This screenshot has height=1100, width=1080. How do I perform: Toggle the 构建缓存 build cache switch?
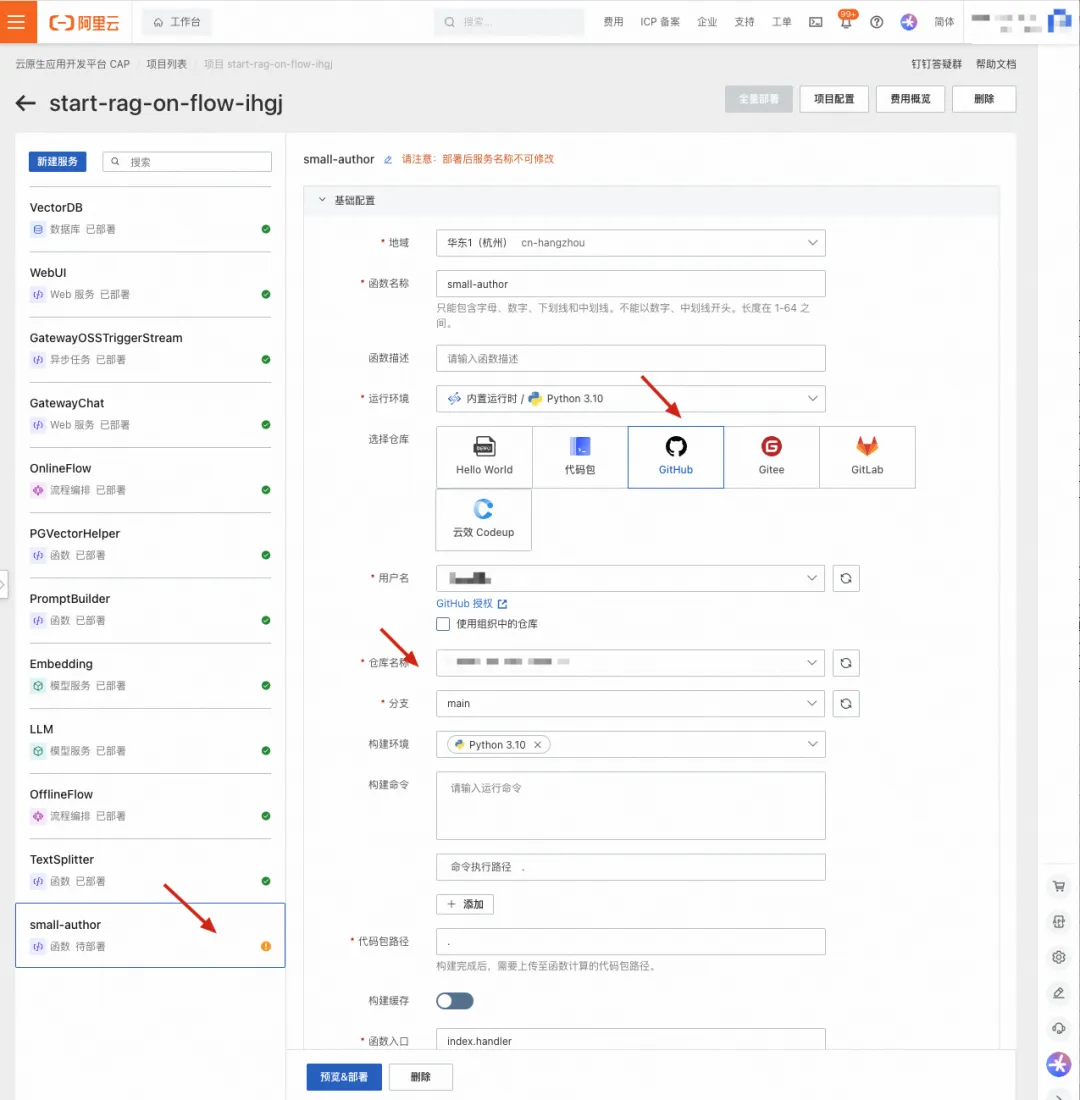[455, 1001]
